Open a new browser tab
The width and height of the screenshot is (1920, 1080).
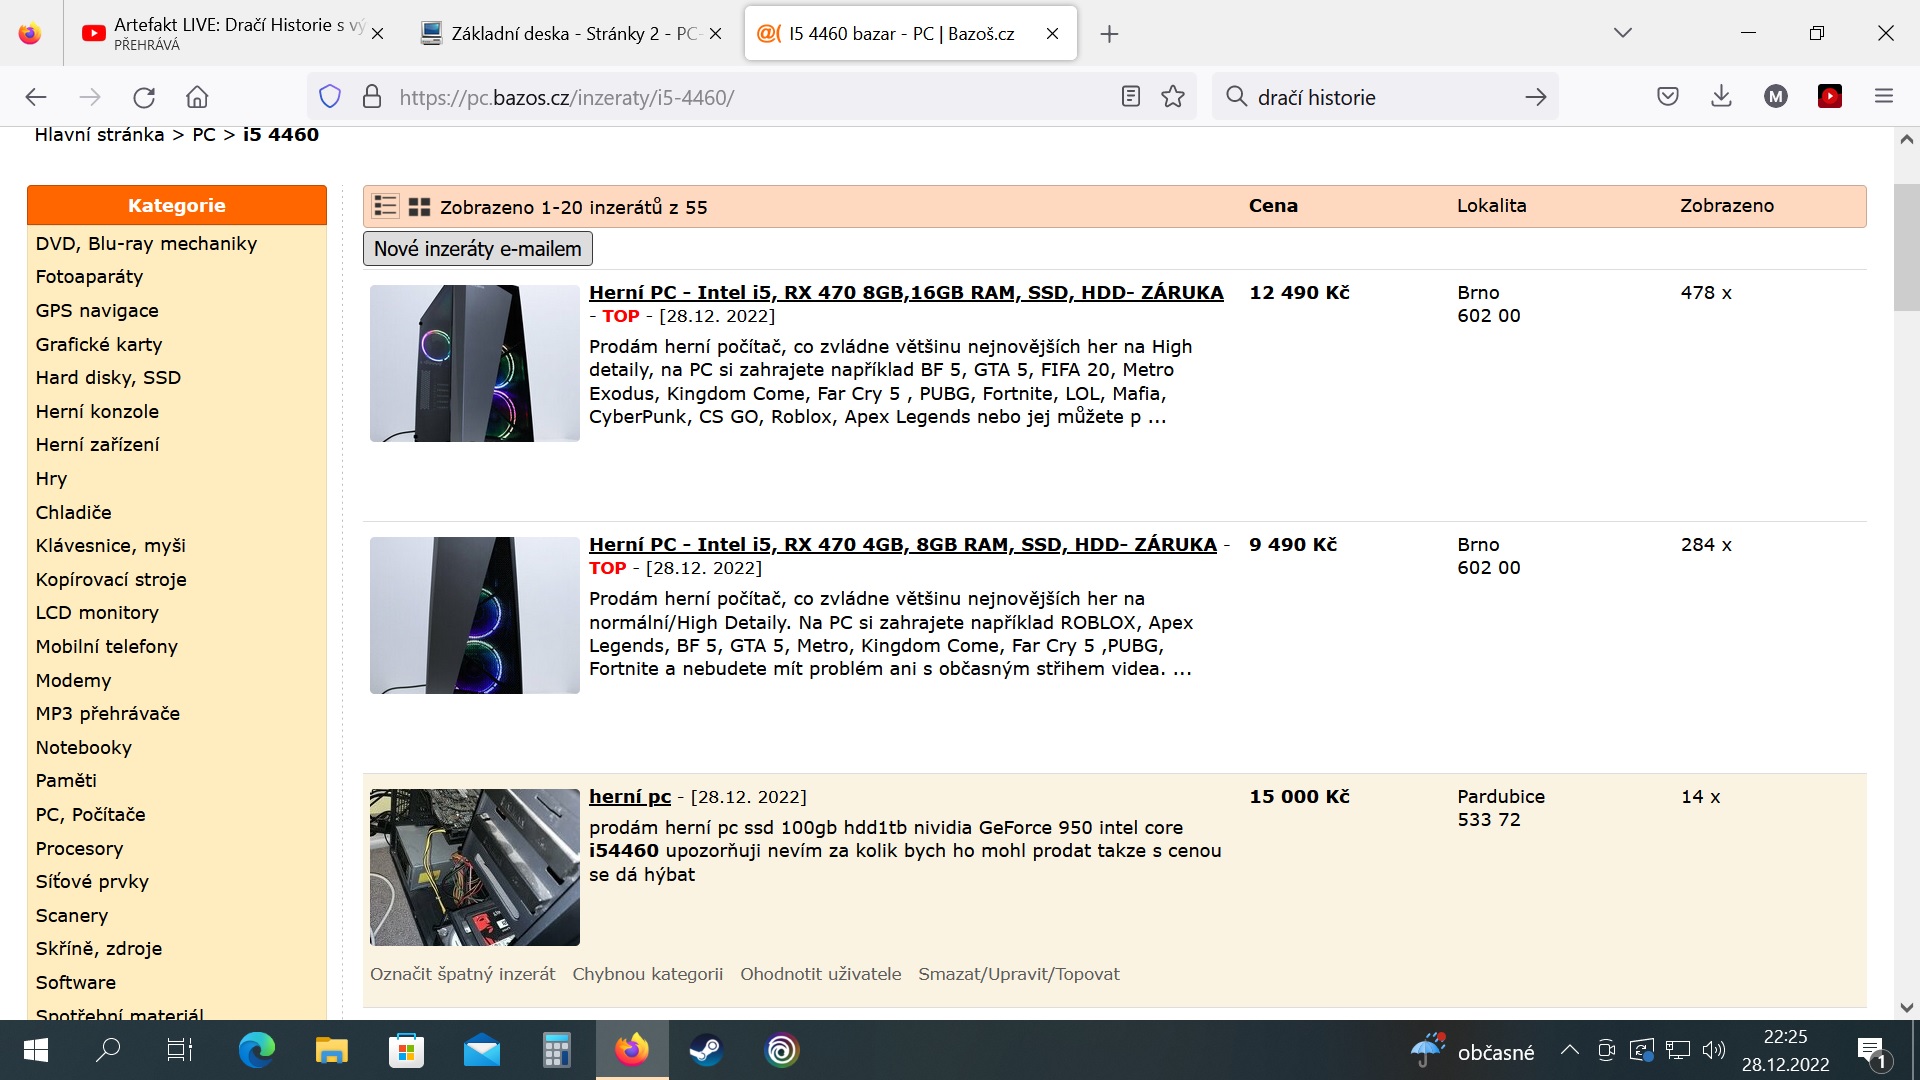[x=1109, y=34]
